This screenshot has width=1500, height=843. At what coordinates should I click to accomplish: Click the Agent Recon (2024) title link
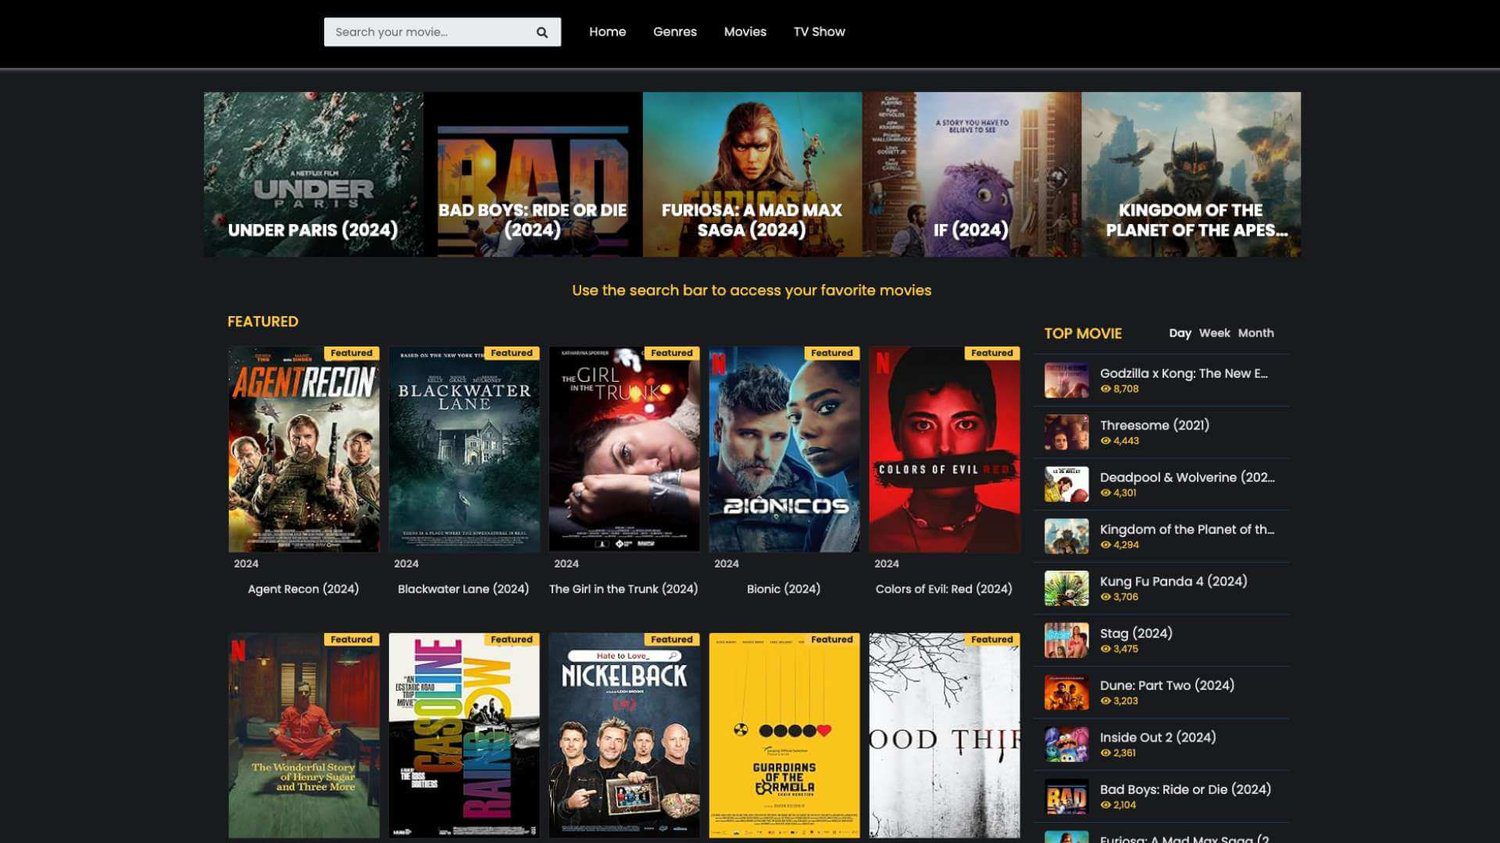(x=303, y=589)
